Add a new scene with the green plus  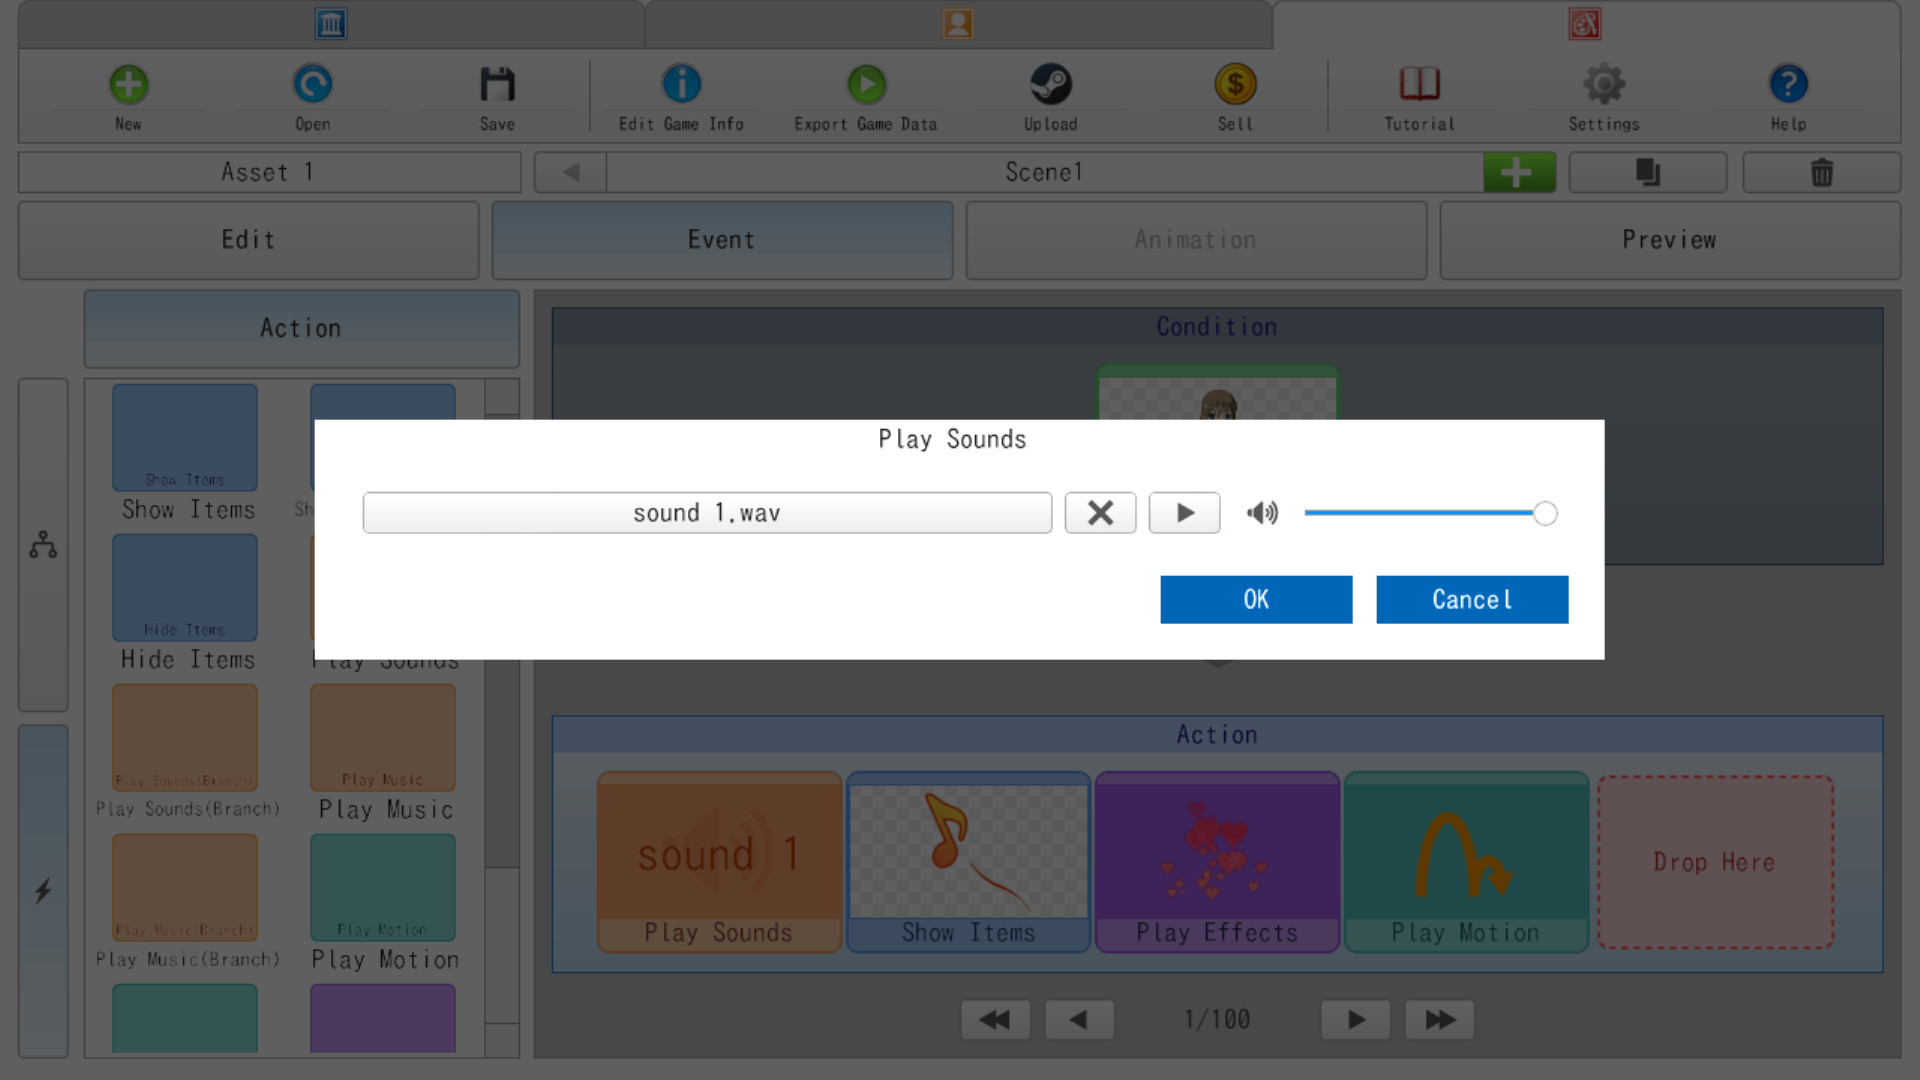pos(1519,172)
